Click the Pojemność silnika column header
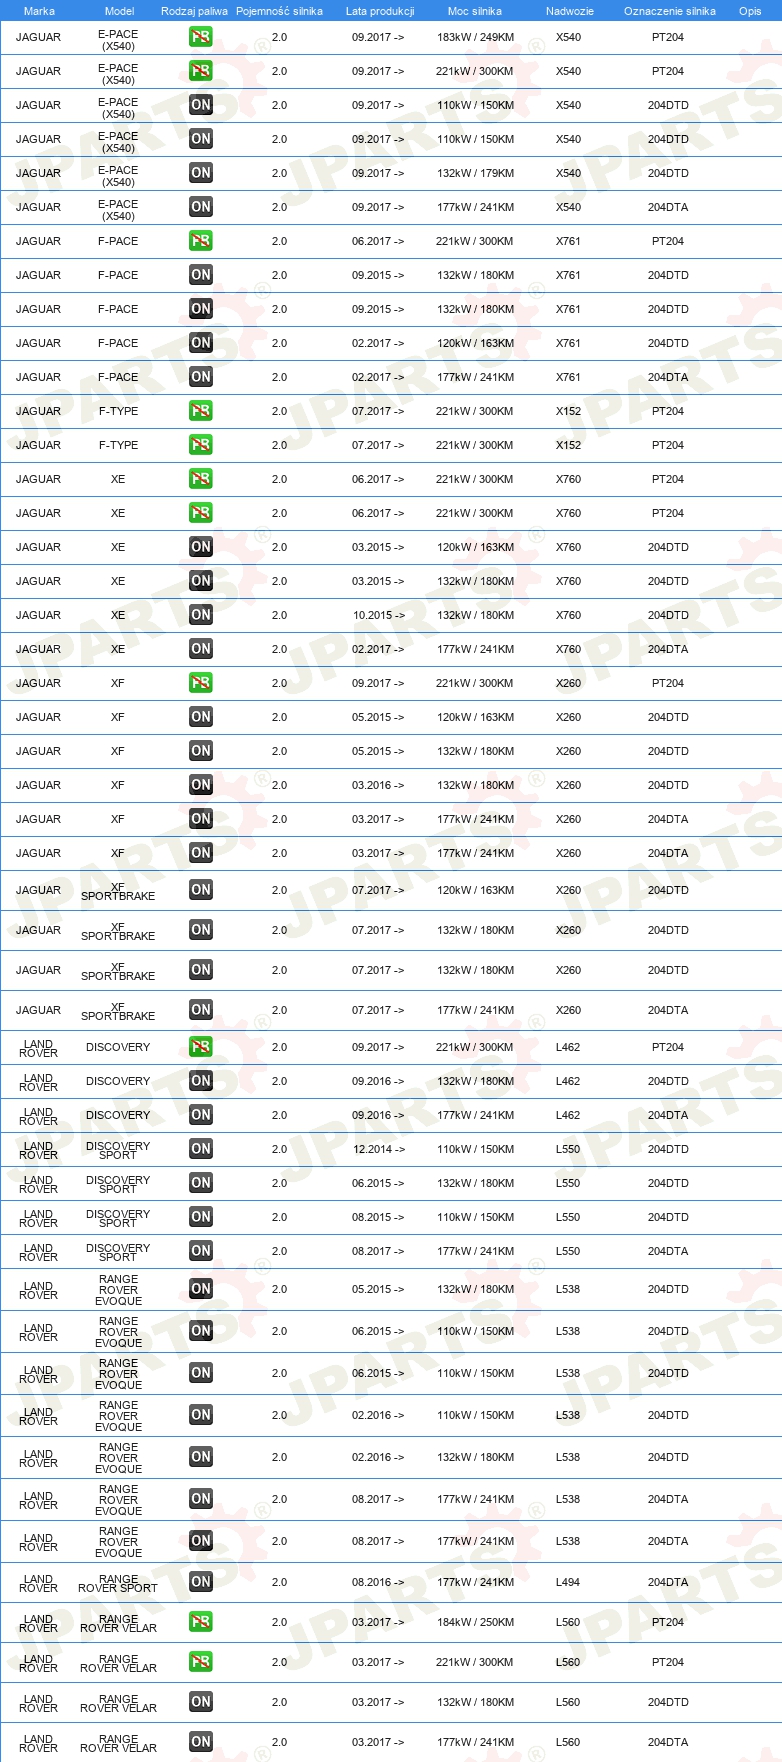 point(279,11)
